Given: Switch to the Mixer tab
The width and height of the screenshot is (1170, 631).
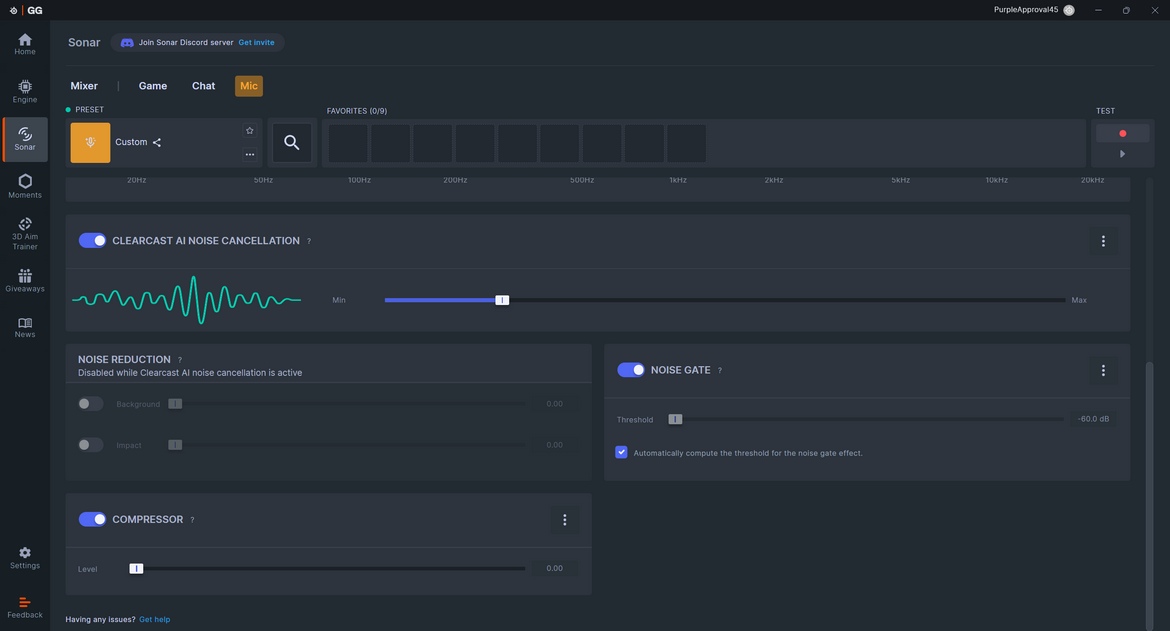Looking at the screenshot, I should 84,86.
